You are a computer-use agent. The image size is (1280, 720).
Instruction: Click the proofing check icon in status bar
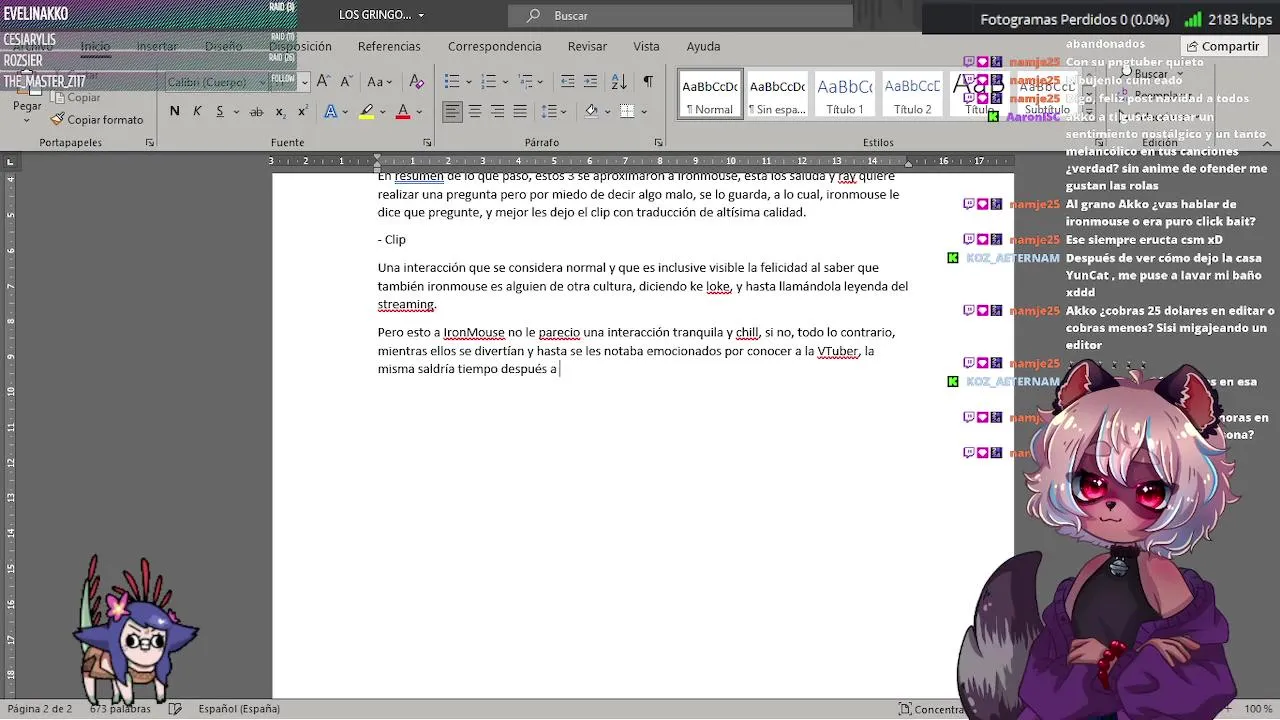pyautogui.click(x=175, y=709)
